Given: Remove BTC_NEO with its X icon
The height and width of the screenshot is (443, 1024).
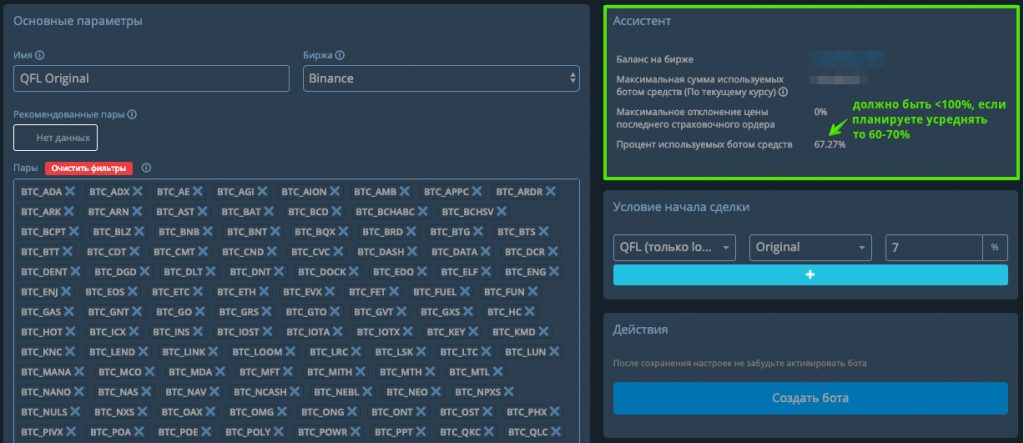Looking at the screenshot, I should tap(435, 392).
